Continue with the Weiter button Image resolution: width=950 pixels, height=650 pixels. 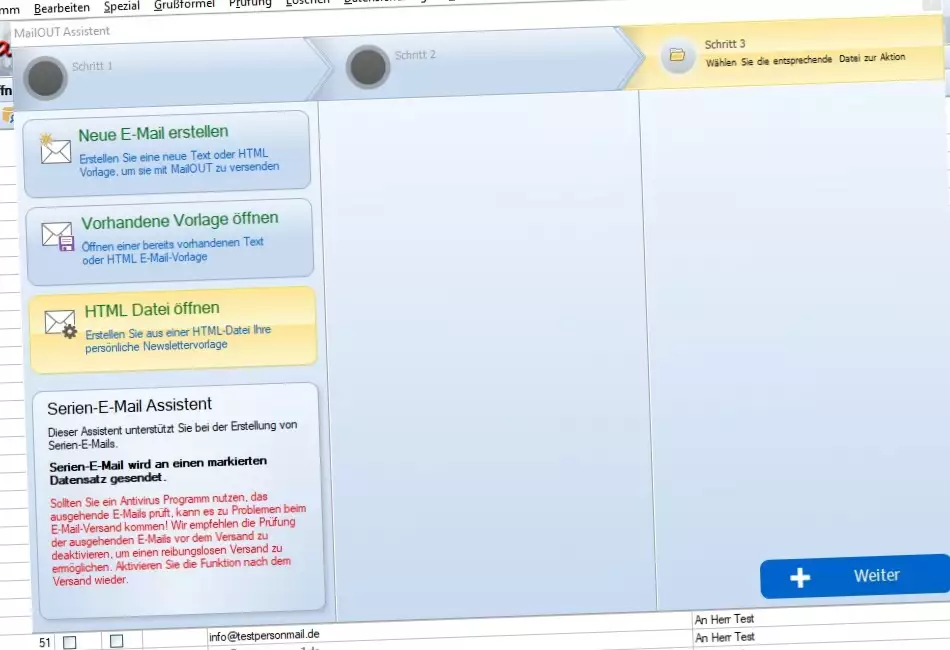[855, 575]
